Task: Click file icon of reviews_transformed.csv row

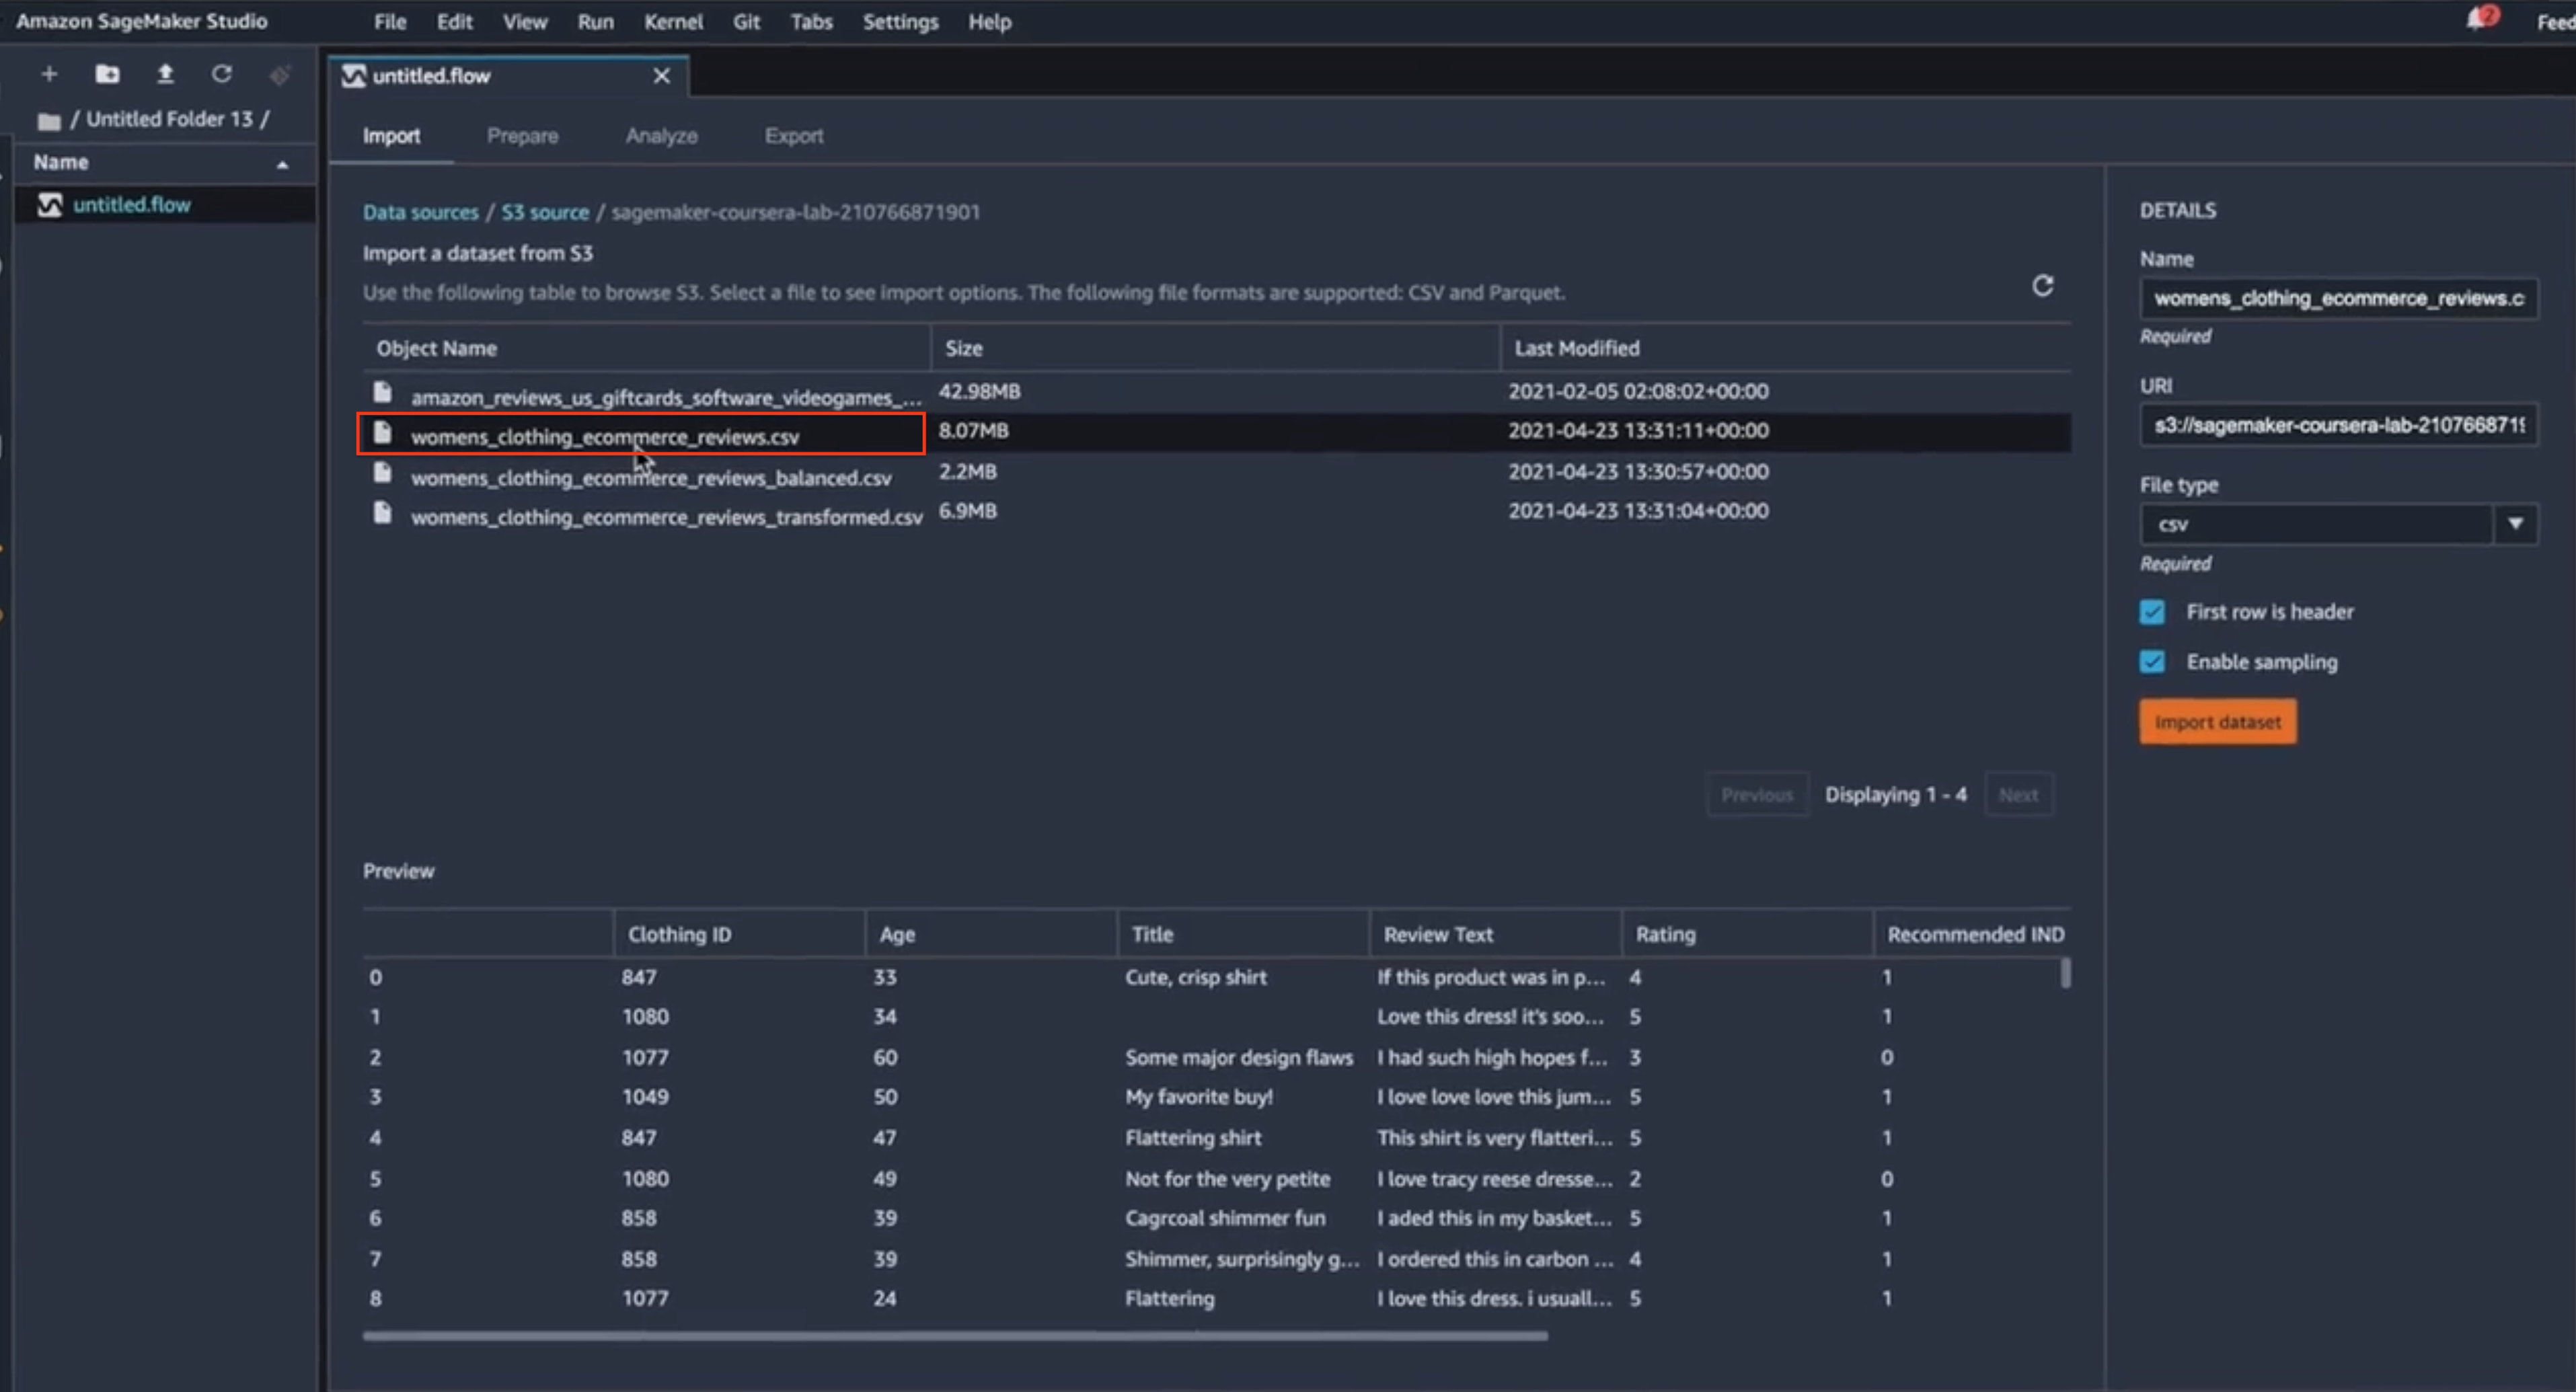Action: point(382,513)
